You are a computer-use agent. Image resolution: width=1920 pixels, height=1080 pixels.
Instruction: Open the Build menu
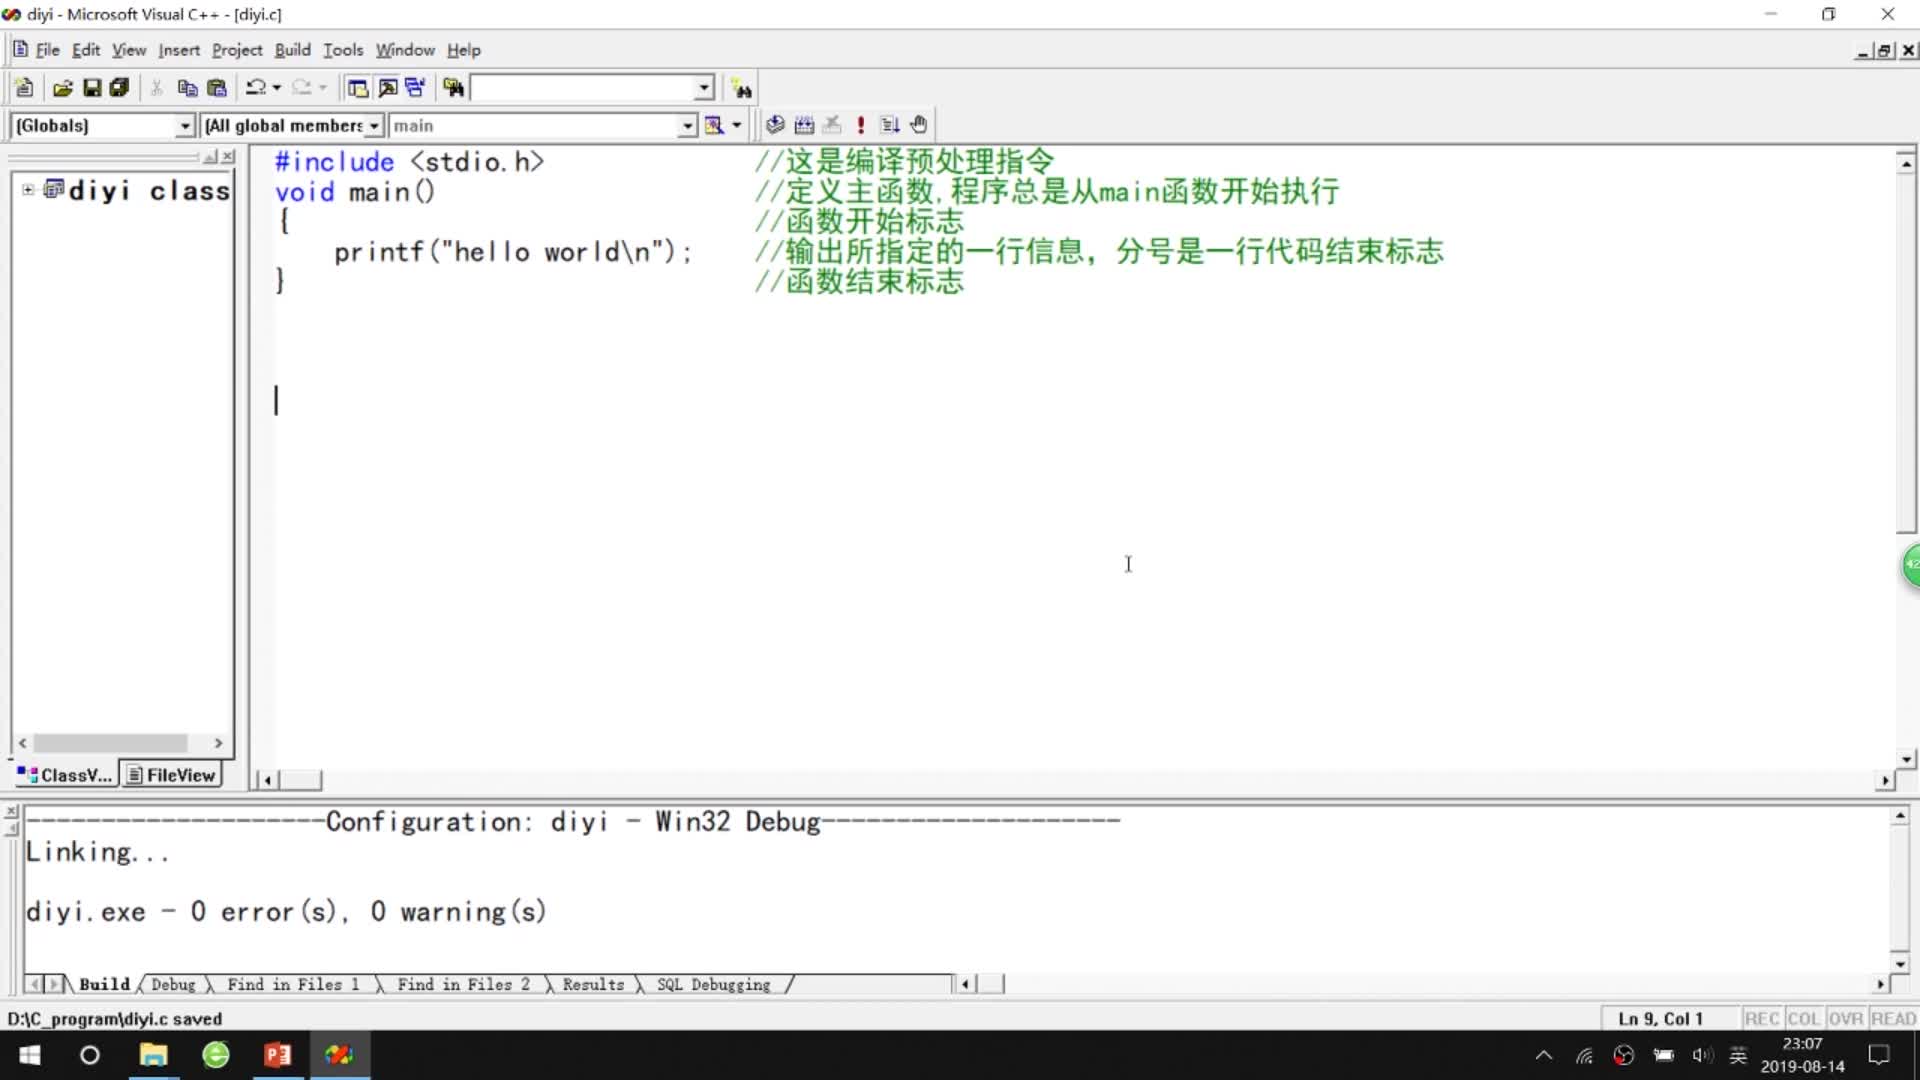click(292, 50)
